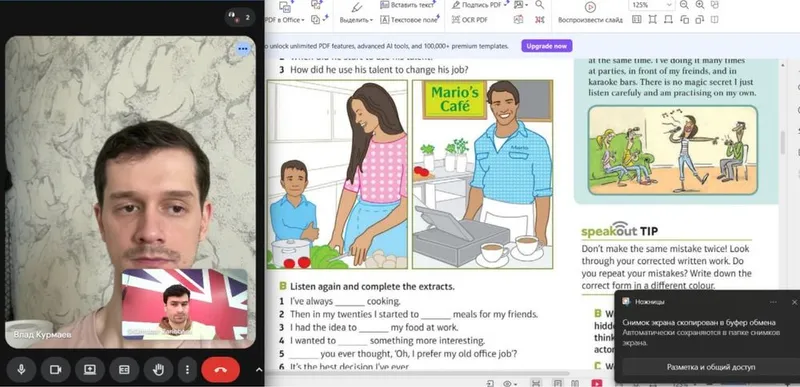The height and width of the screenshot is (387, 800).
Task: Hang up with the red end-call button
Action: click(x=220, y=370)
